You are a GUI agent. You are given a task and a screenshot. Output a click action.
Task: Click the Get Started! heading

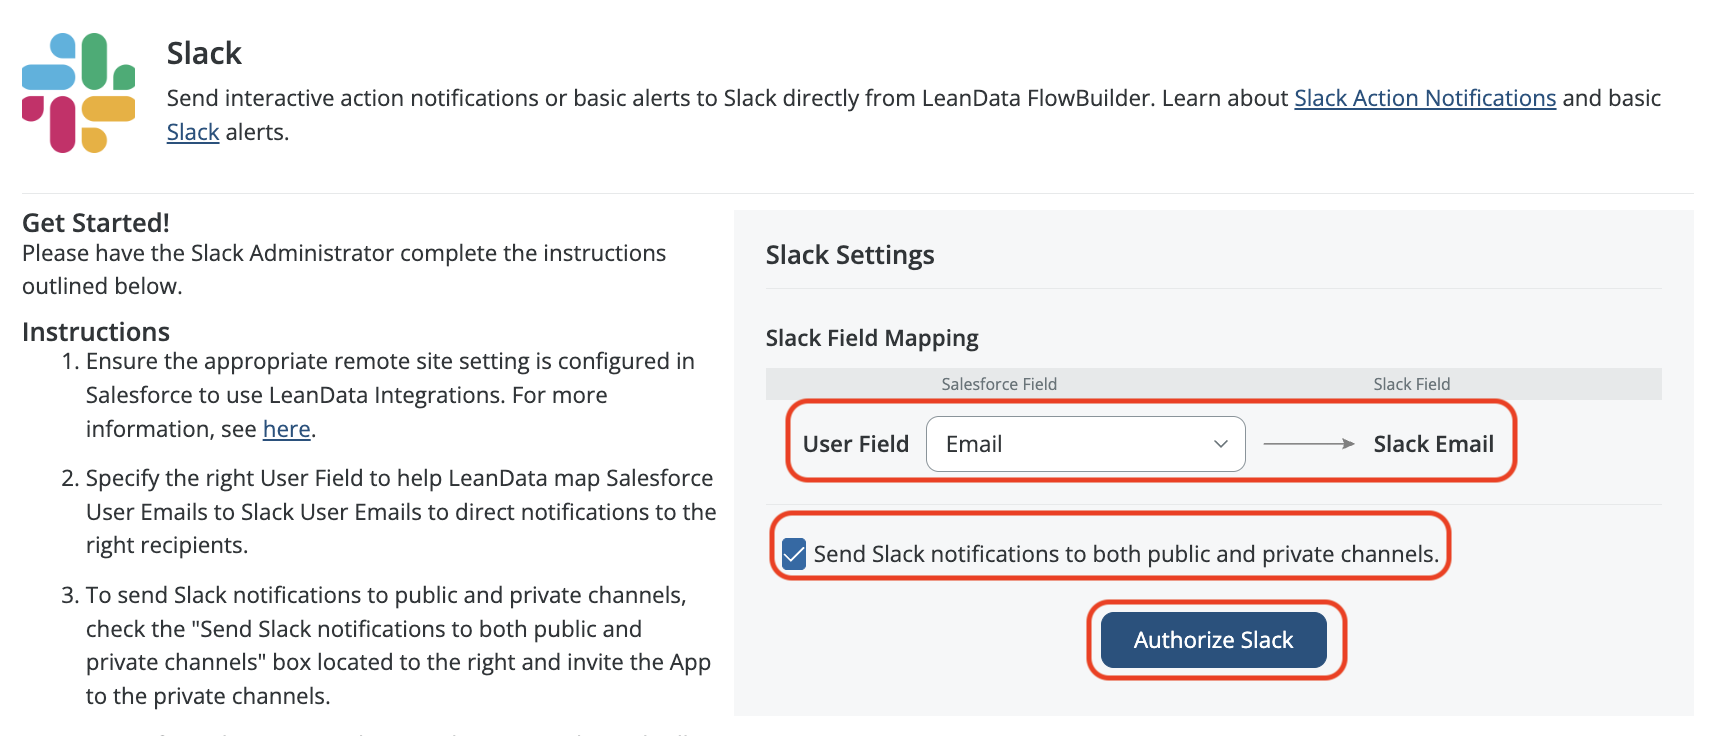coord(96,222)
